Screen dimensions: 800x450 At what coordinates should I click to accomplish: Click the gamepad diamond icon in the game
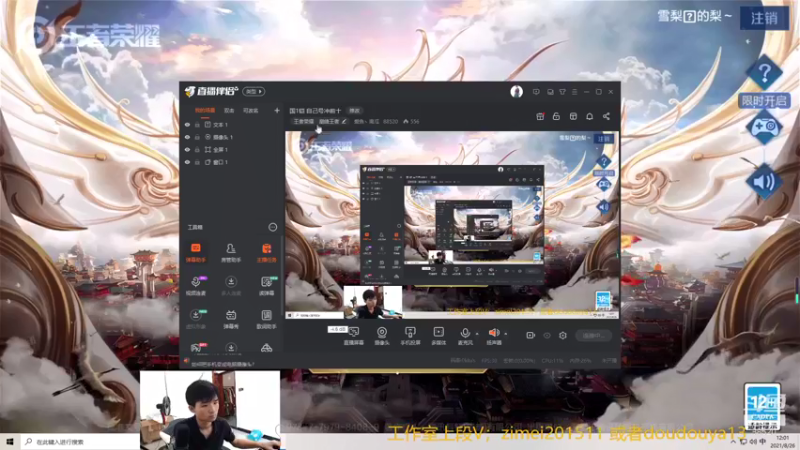[x=764, y=126]
